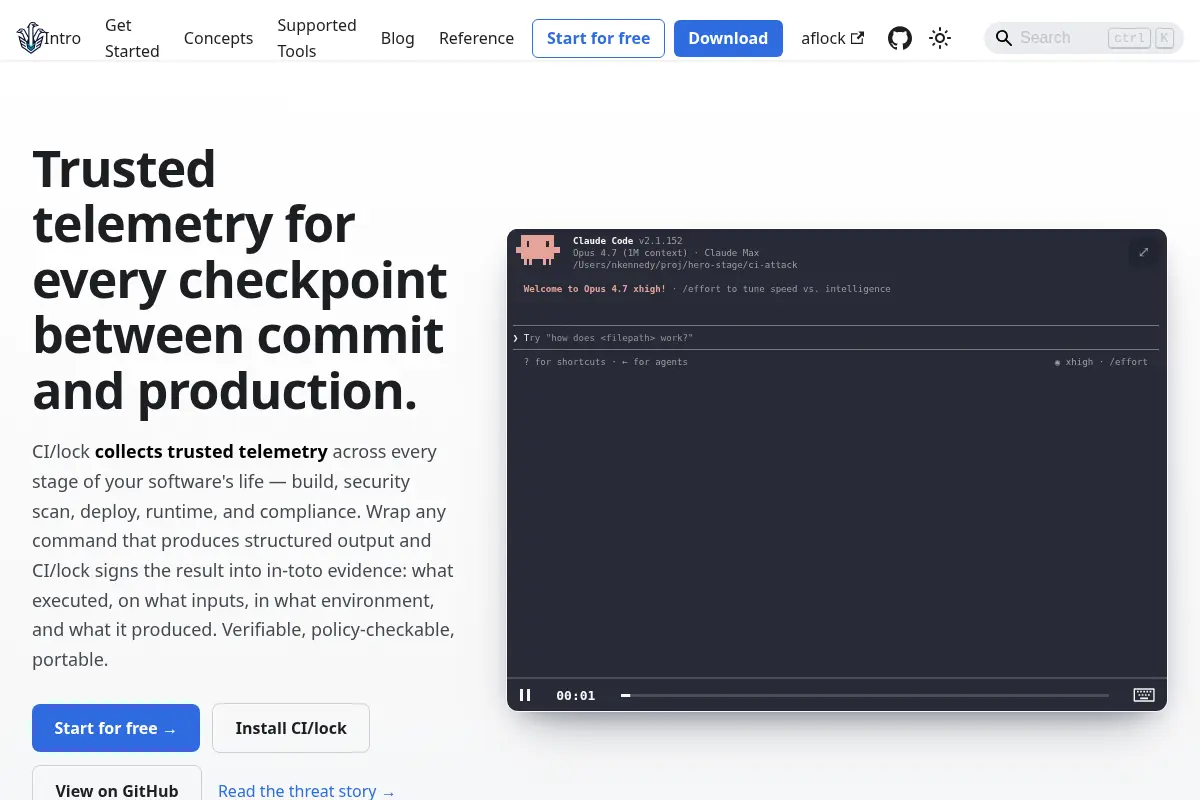This screenshot has width=1200, height=800.
Task: Click the Download button
Action: click(x=728, y=38)
